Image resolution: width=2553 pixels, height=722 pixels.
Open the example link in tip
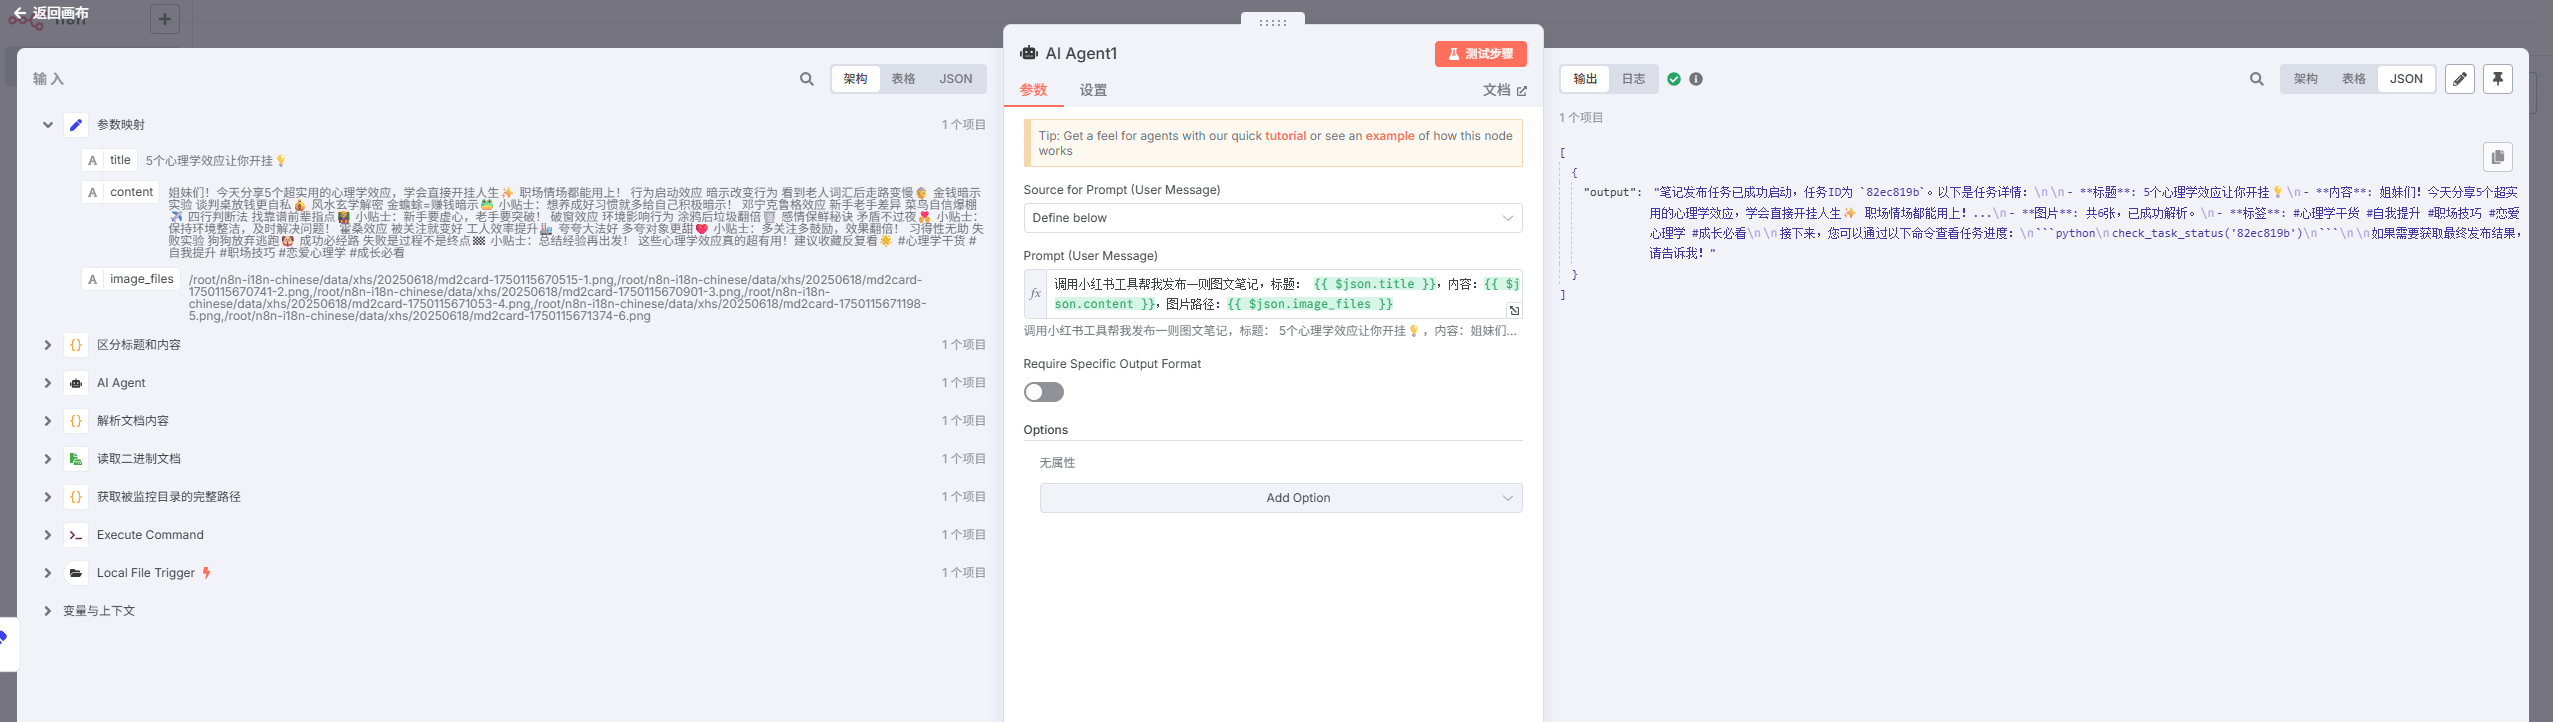click(1390, 136)
